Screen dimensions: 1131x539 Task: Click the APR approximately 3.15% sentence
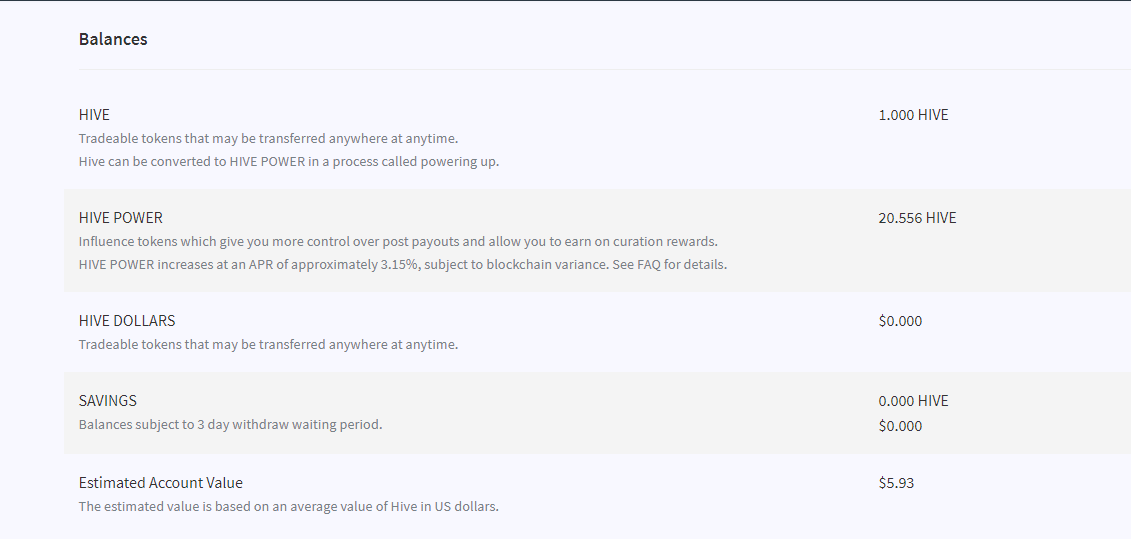tap(402, 264)
